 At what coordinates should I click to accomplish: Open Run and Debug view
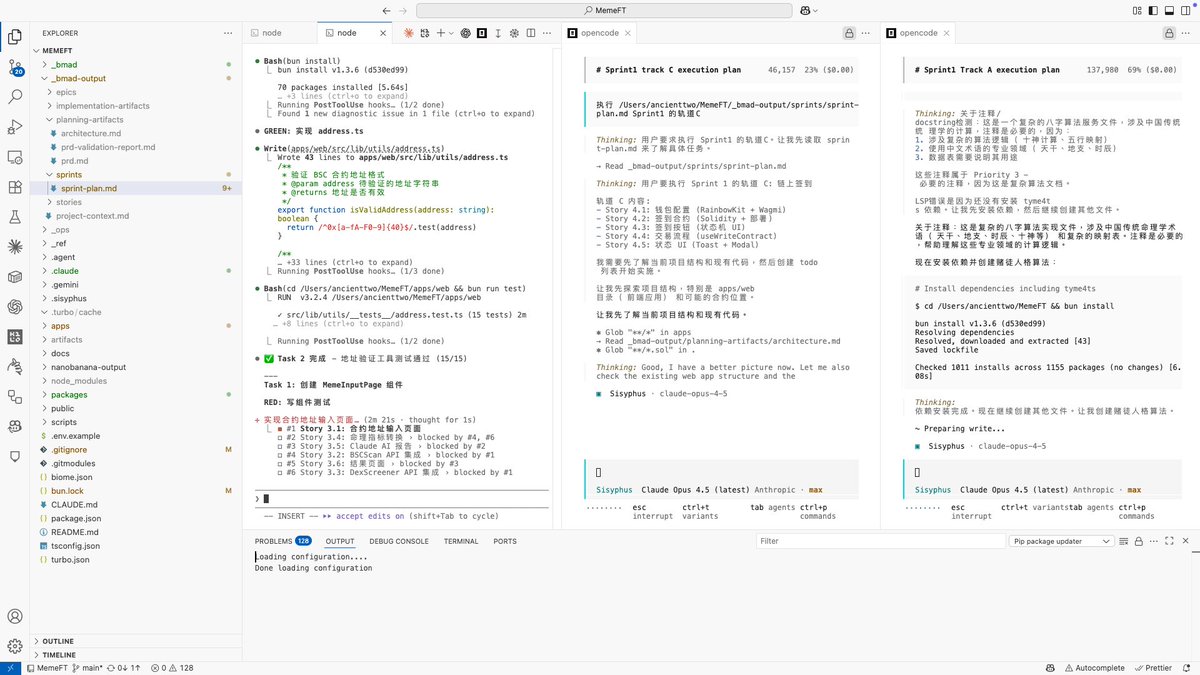point(15,127)
